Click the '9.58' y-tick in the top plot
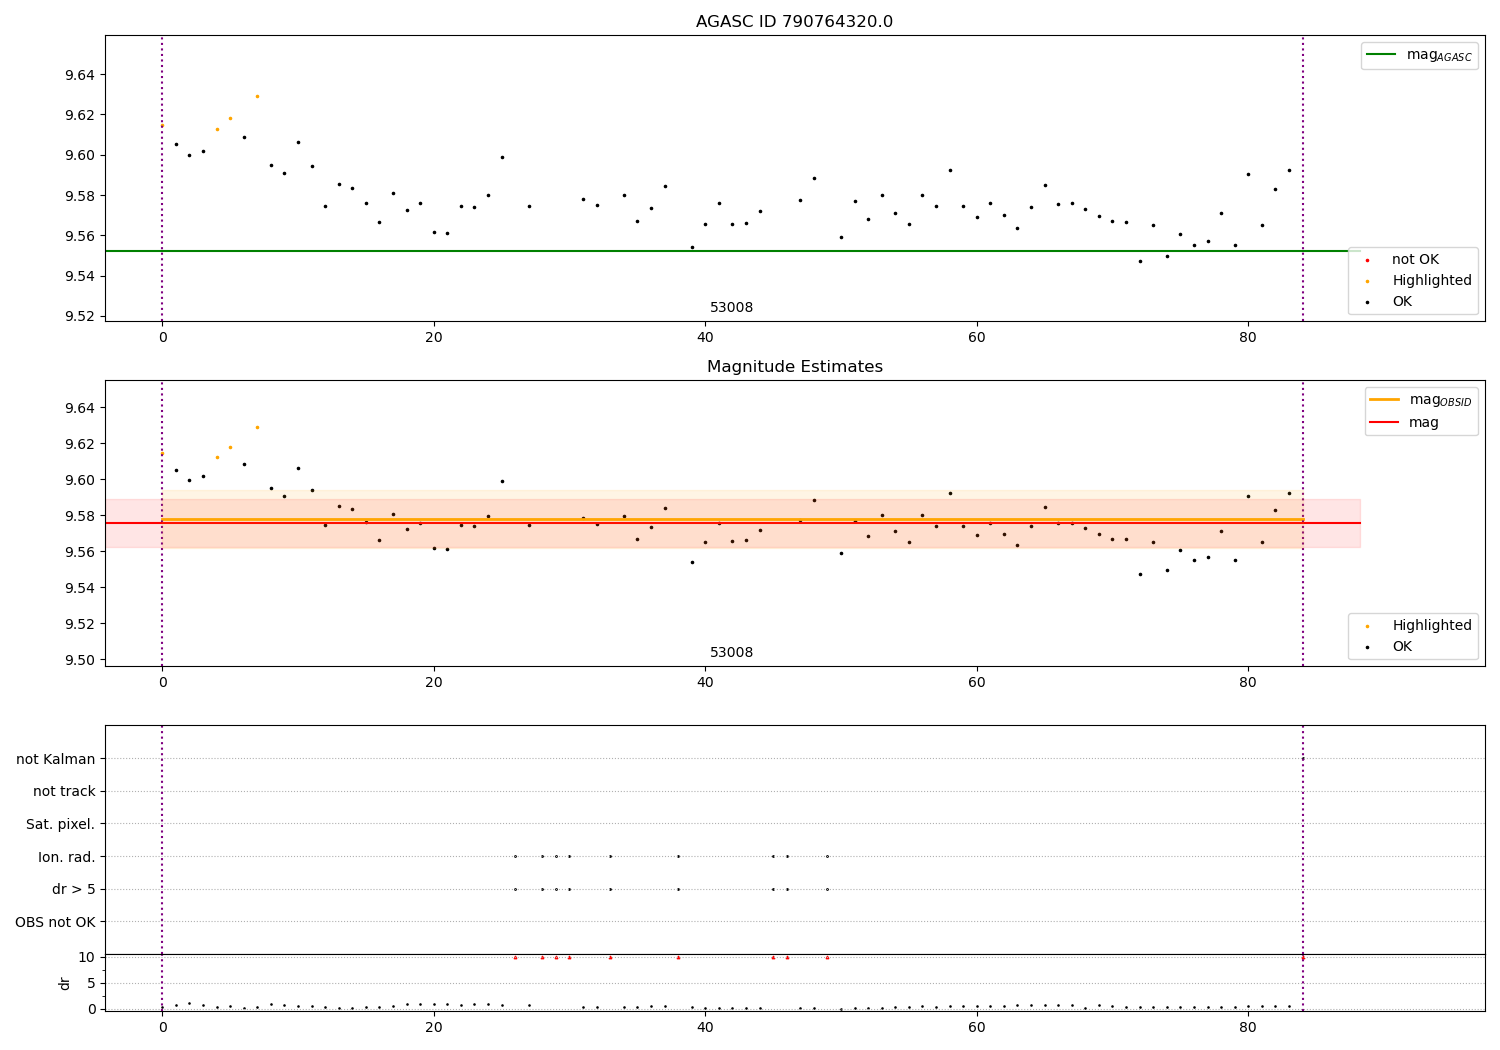Viewport: 1500px width, 1050px height. tap(81, 196)
